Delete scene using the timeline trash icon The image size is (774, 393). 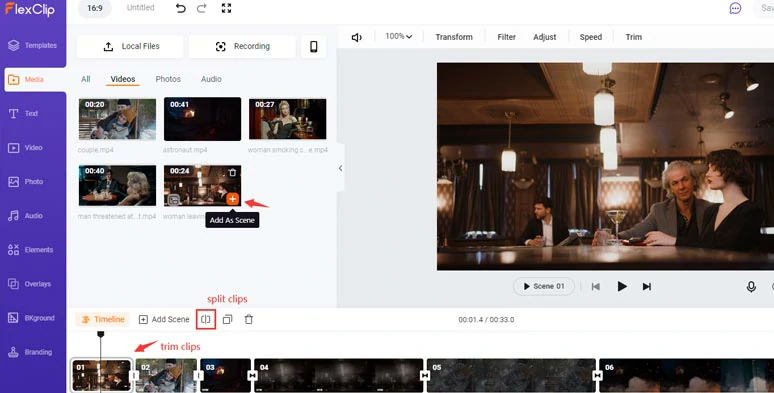(x=249, y=319)
